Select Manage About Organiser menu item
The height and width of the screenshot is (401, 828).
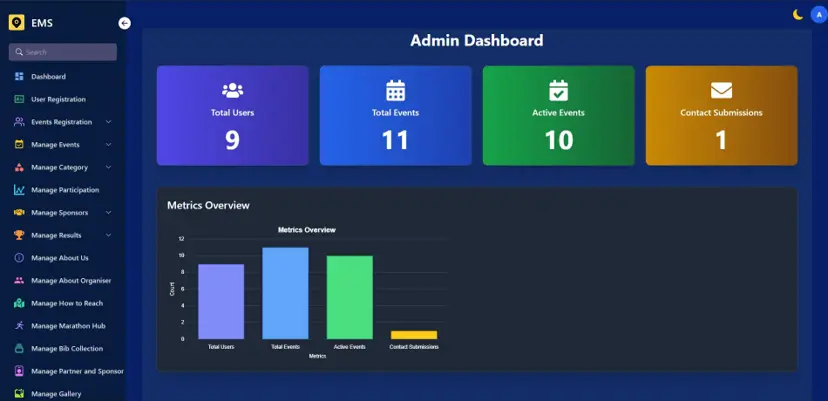(x=71, y=281)
